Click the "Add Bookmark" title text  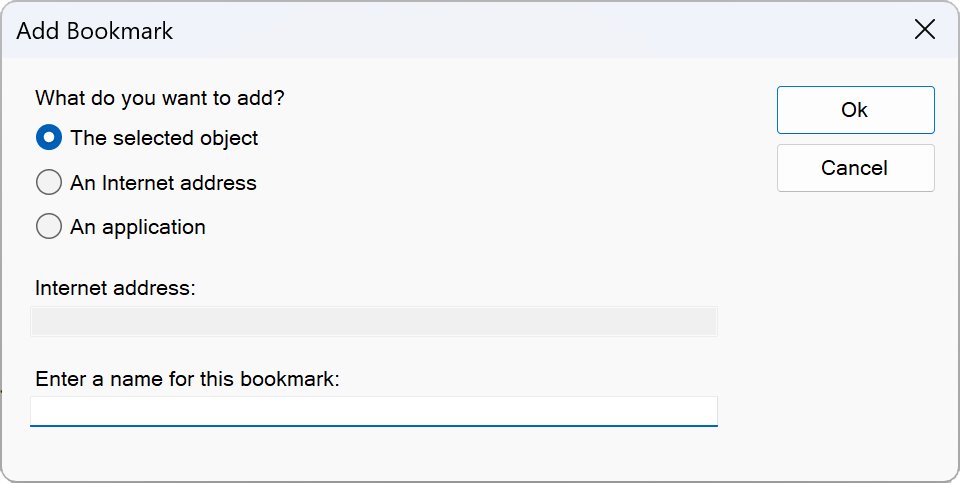click(x=95, y=31)
